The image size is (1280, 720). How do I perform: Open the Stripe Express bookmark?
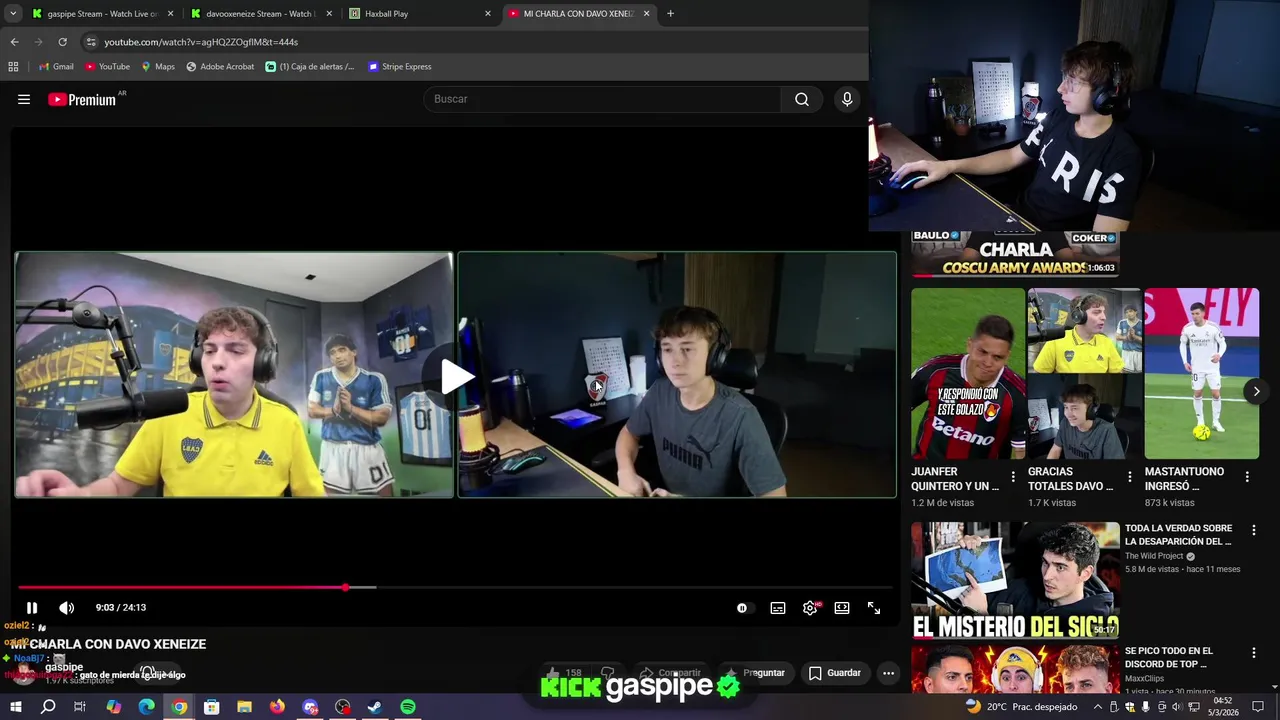pyautogui.click(x=400, y=67)
